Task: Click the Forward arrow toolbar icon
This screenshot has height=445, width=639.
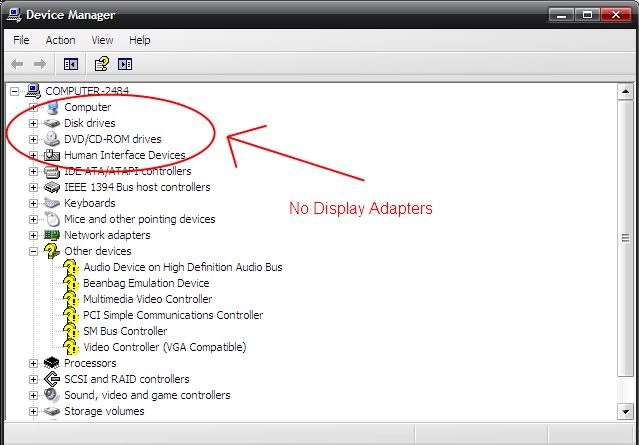Action: pyautogui.click(x=40, y=64)
